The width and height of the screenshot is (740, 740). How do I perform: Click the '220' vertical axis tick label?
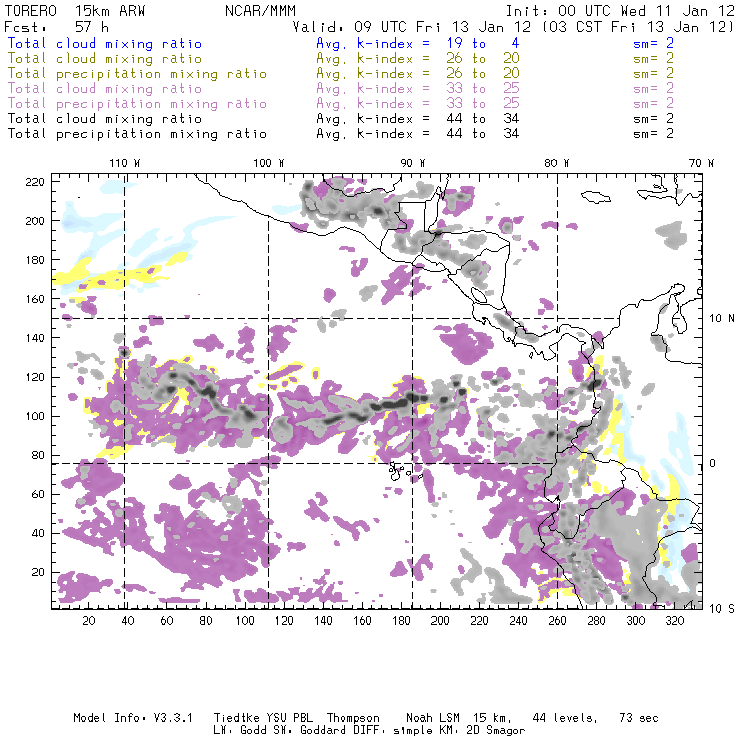(x=35, y=182)
